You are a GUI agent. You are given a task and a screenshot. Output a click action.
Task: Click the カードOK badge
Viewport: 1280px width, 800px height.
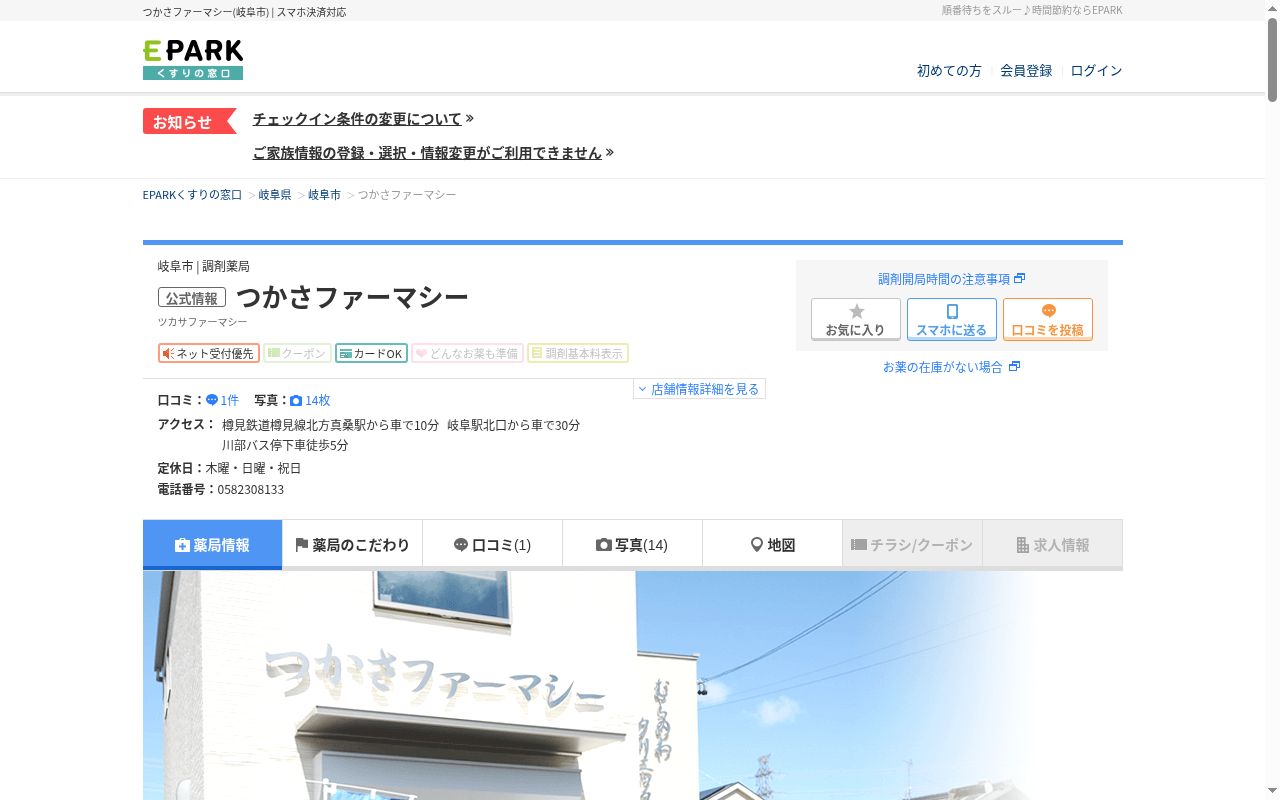pyautogui.click(x=371, y=353)
